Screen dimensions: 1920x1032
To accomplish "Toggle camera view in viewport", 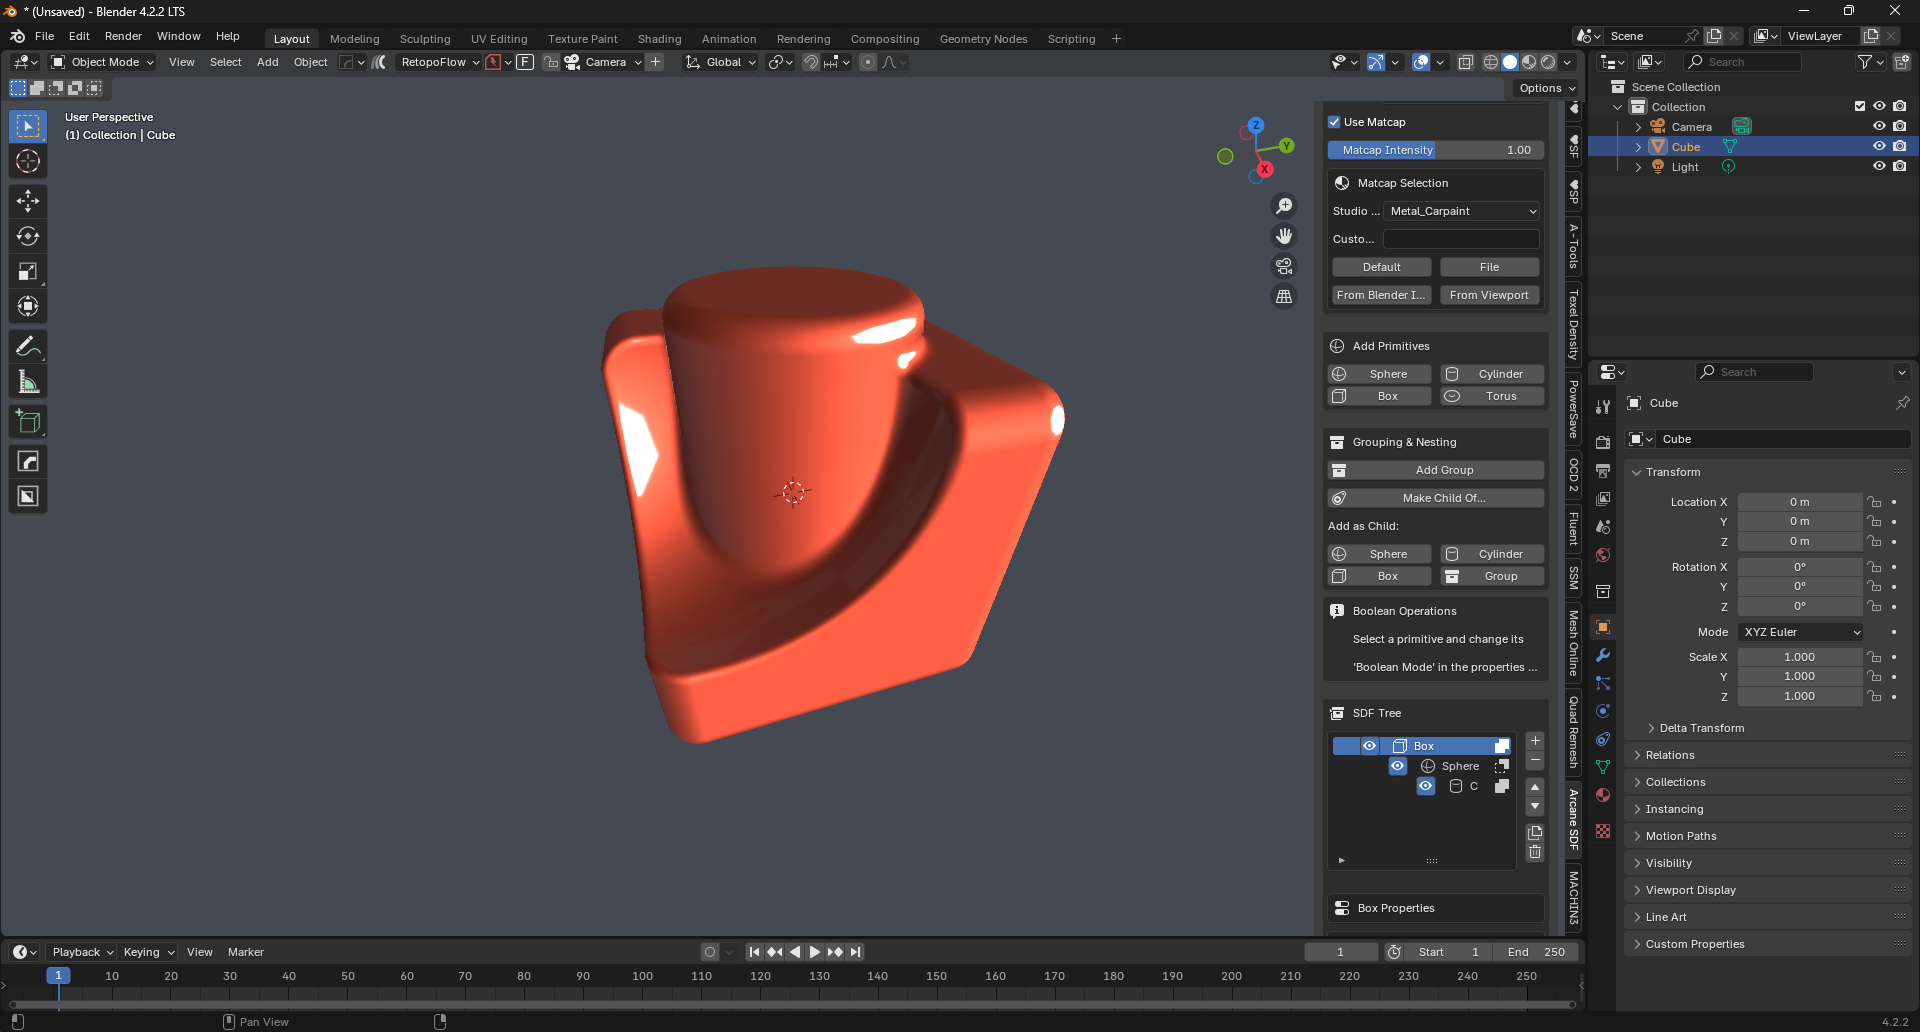I will [x=1284, y=266].
